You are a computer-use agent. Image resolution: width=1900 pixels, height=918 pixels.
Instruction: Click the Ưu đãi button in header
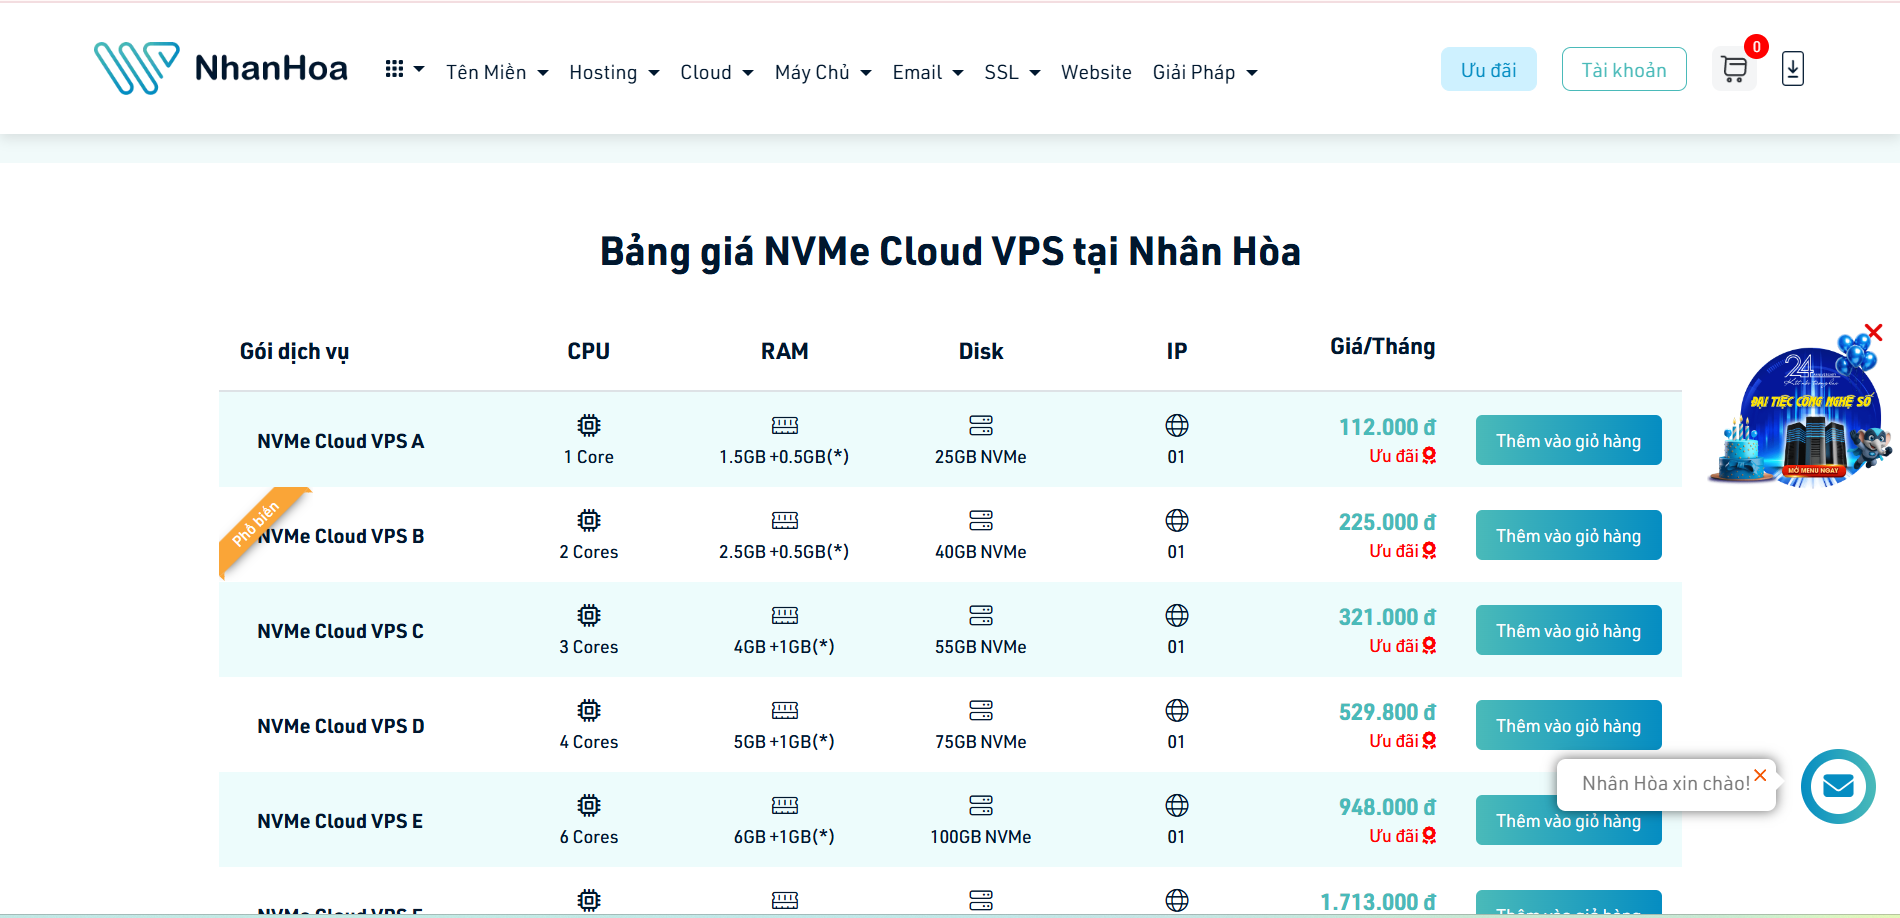1488,70
